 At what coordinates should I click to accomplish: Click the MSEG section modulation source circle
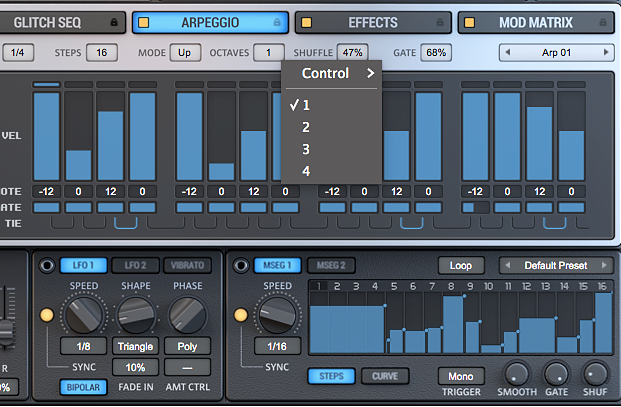tap(241, 265)
